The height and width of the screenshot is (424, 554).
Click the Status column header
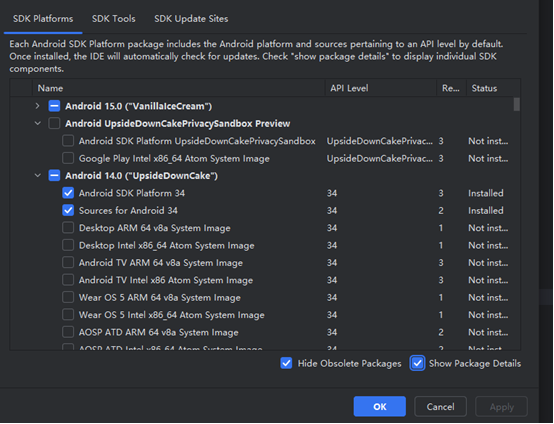click(x=493, y=88)
